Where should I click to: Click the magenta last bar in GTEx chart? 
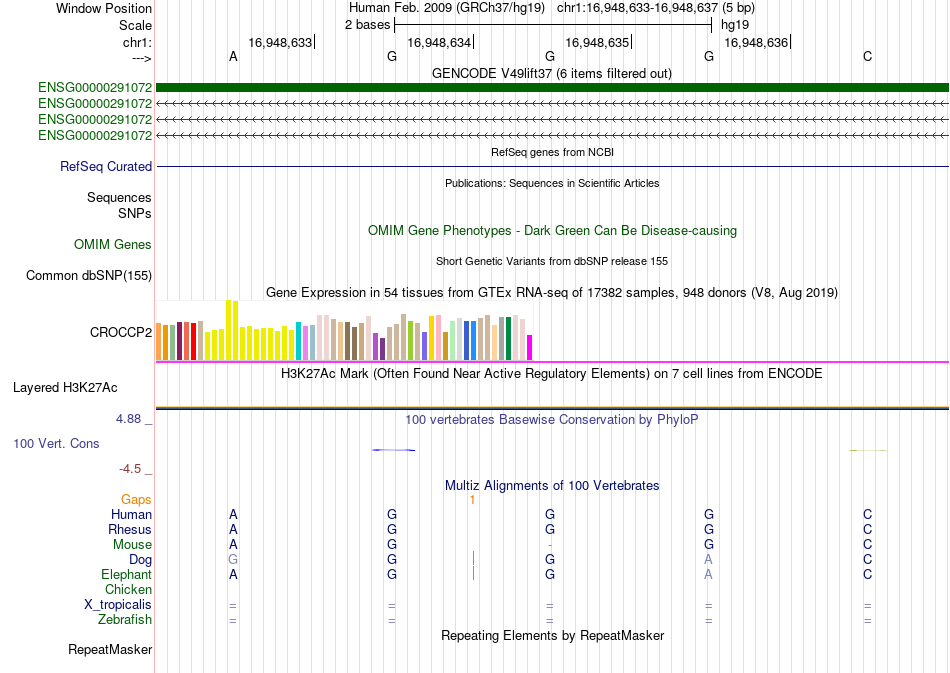tap(530, 348)
